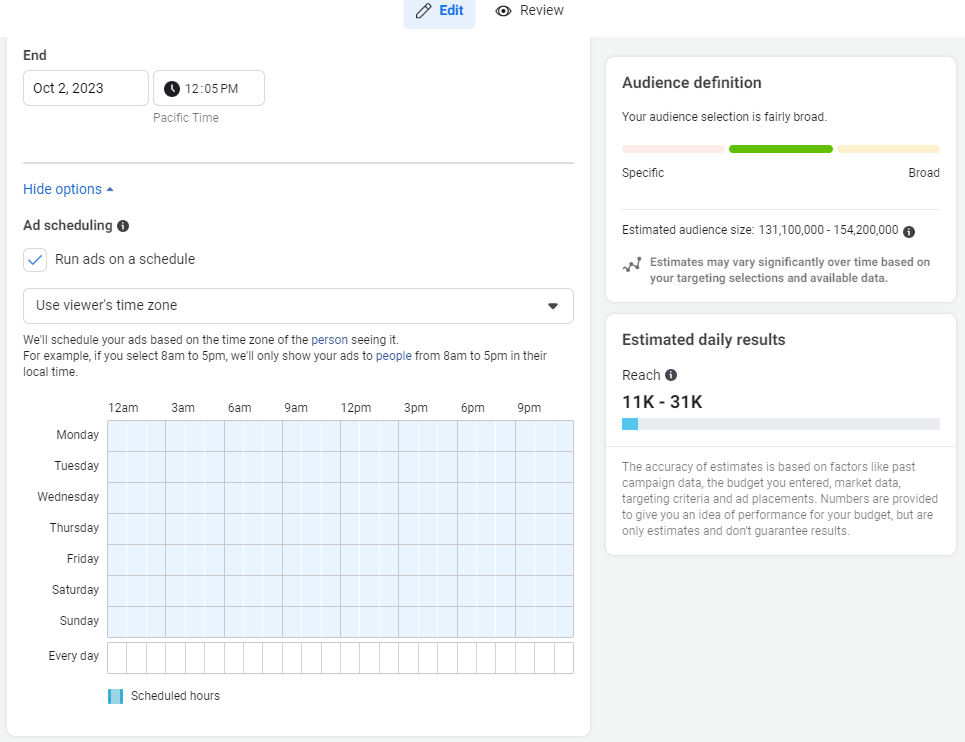Click the people link in the example sentence
This screenshot has width=965, height=742.
(394, 355)
